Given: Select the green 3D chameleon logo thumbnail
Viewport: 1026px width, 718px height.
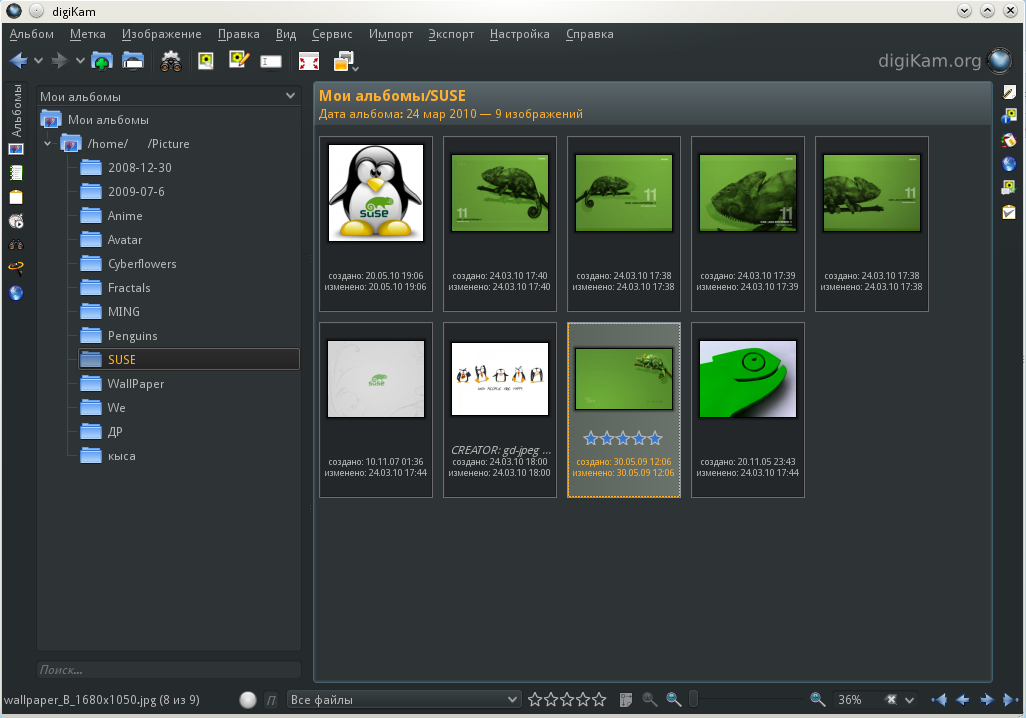Looking at the screenshot, I should coord(748,379).
